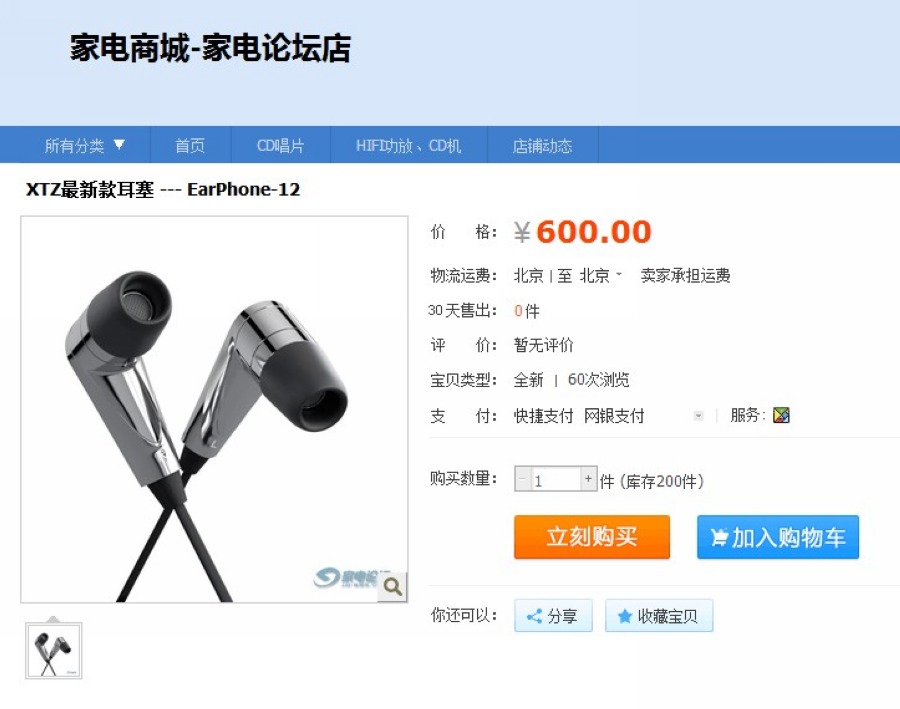
Task: Go to the 首页 tab
Action: 190,145
